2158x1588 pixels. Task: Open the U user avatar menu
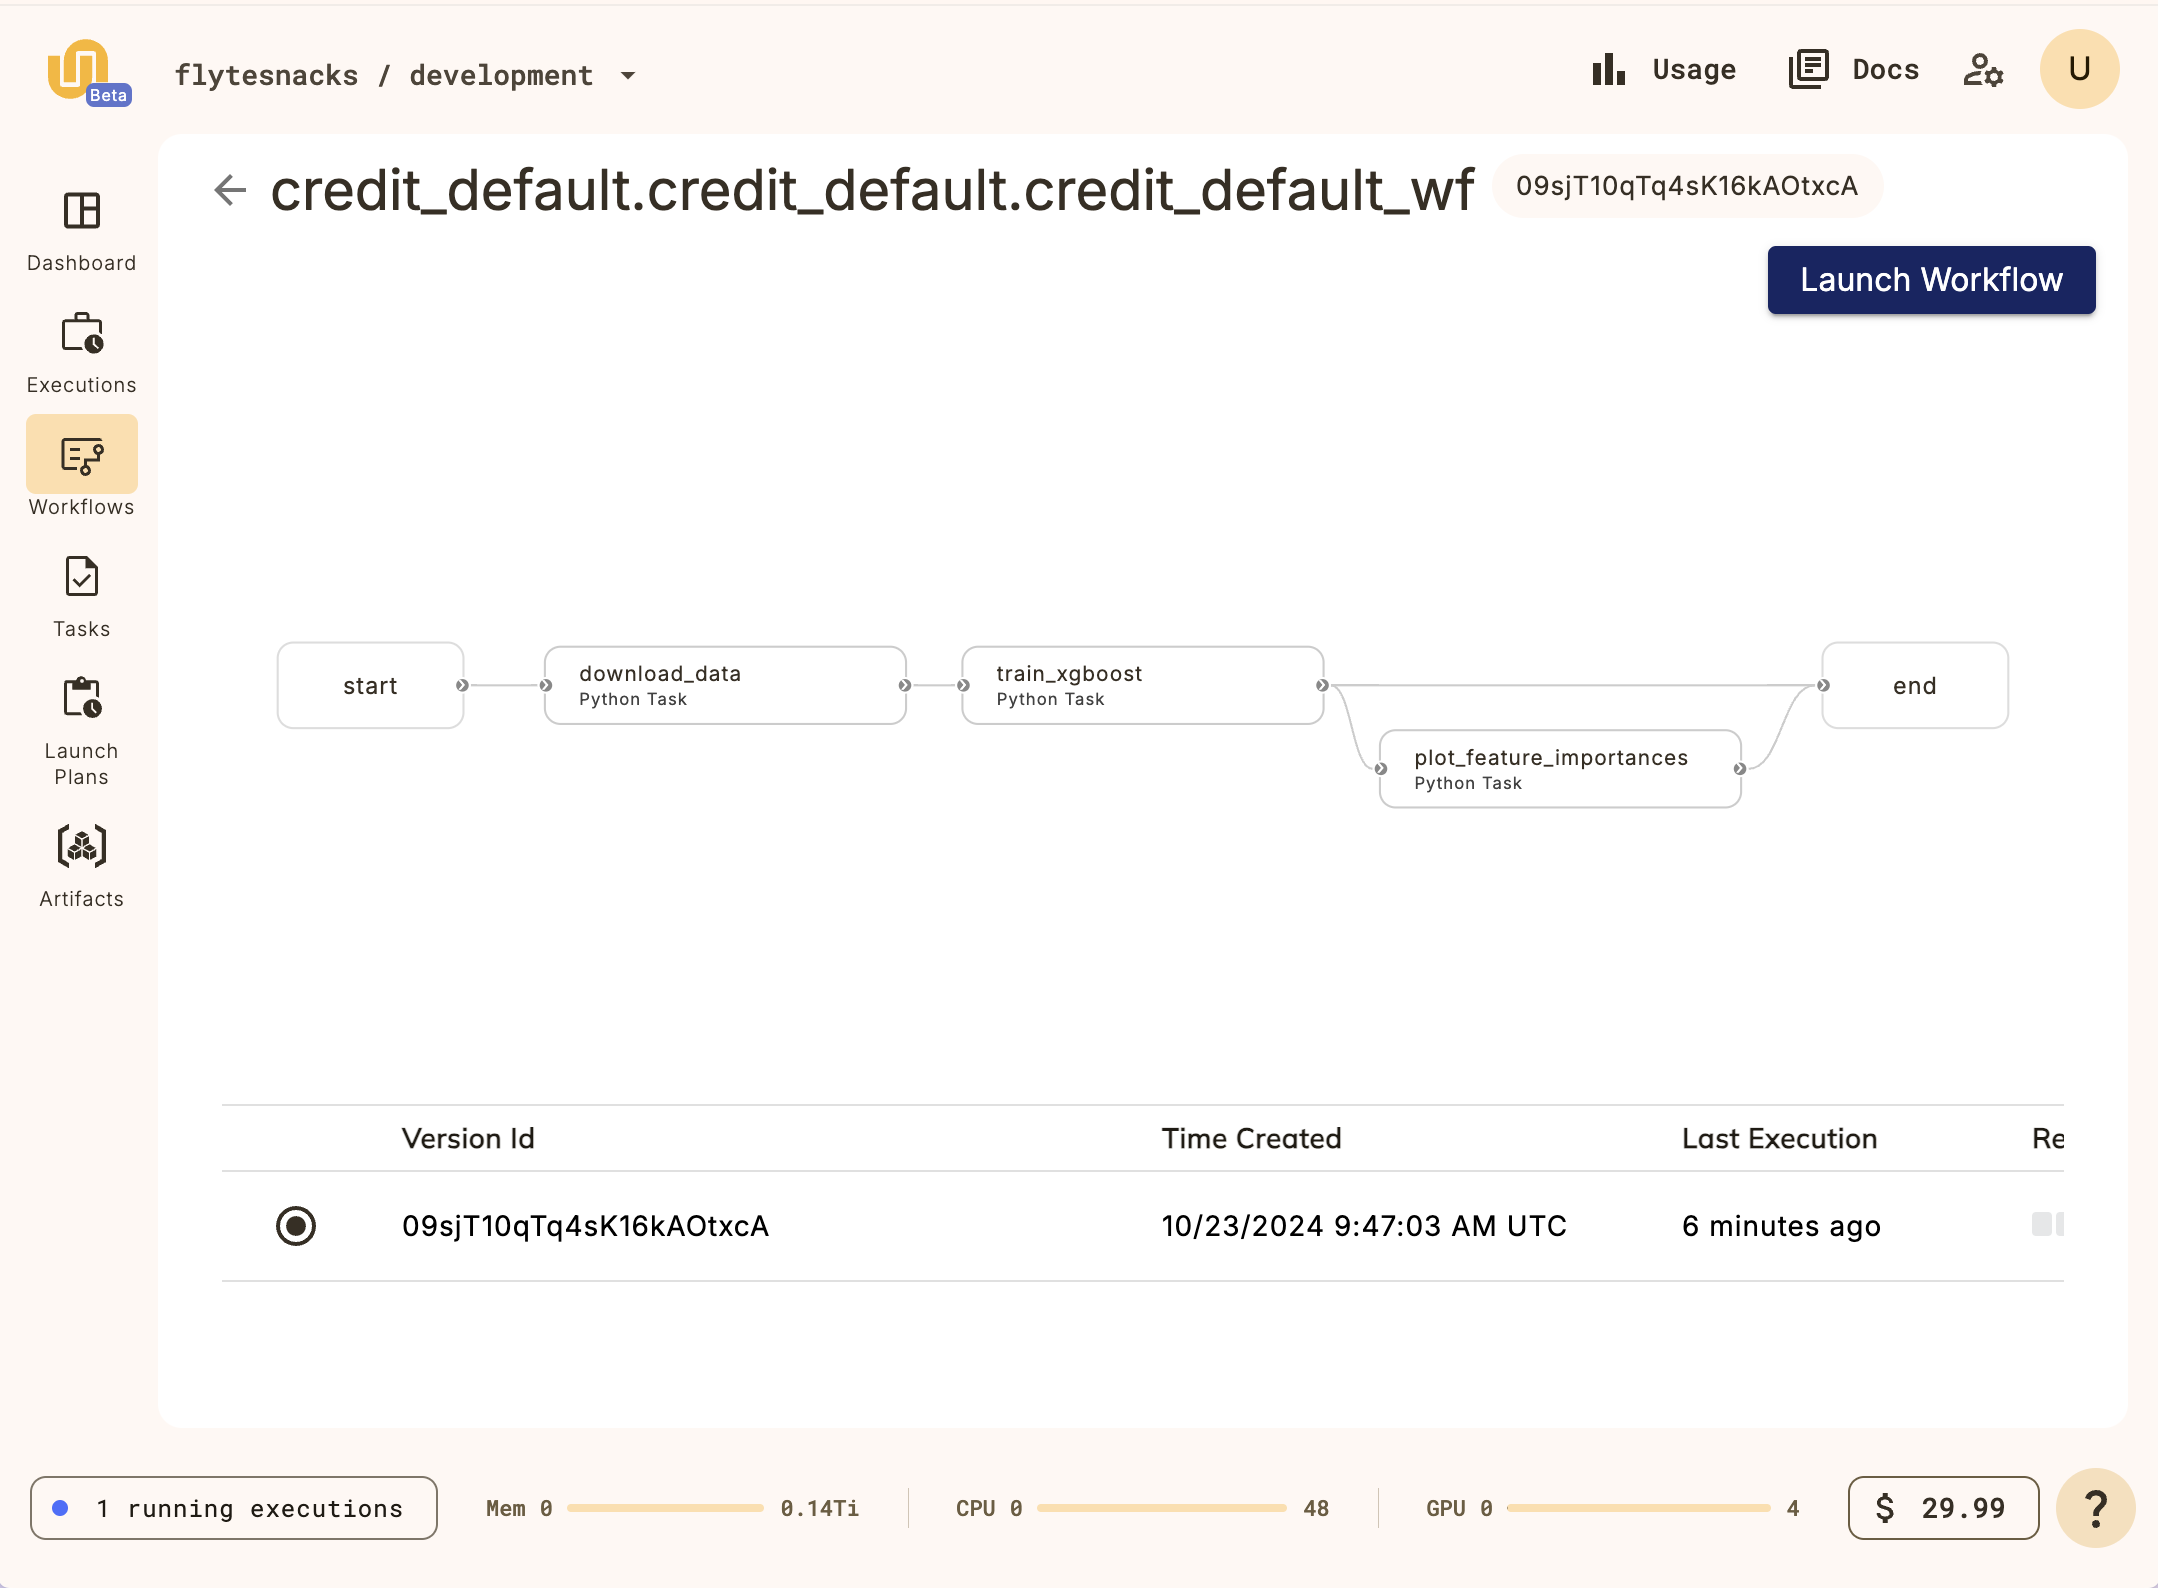[2079, 69]
